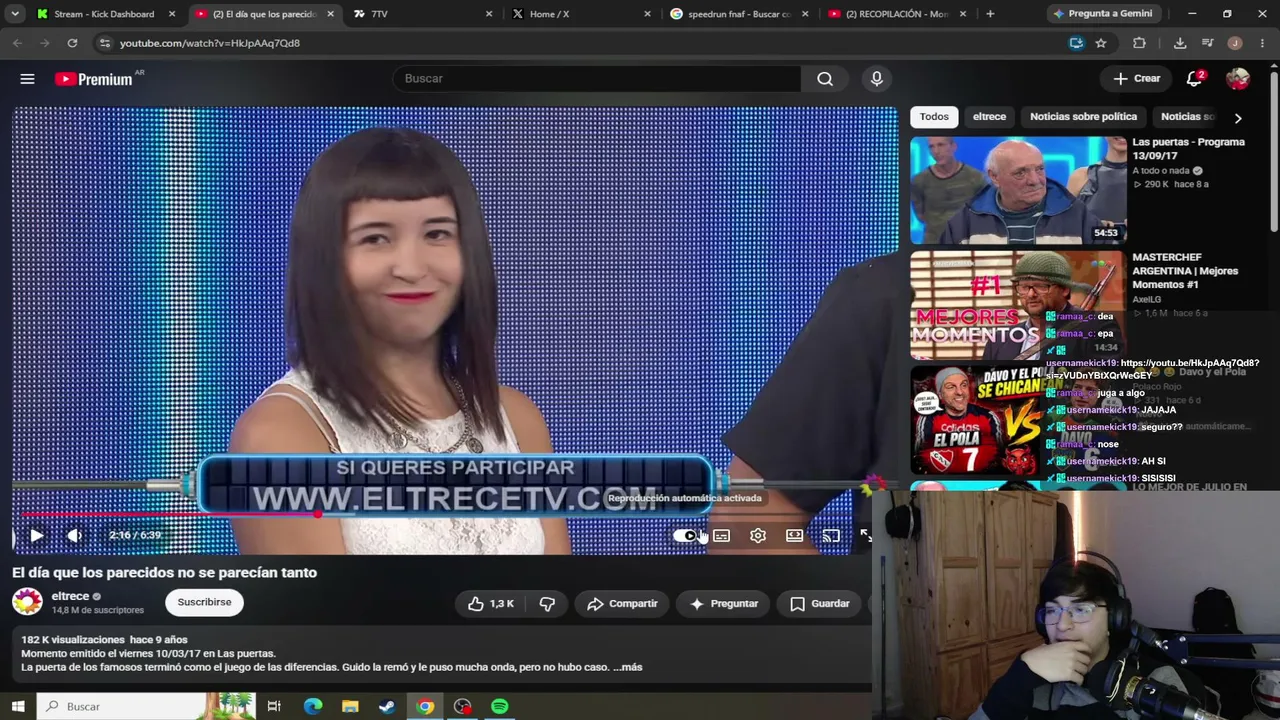Mute the video with the speaker icon
Screen dimensions: 1280x720
(75, 535)
